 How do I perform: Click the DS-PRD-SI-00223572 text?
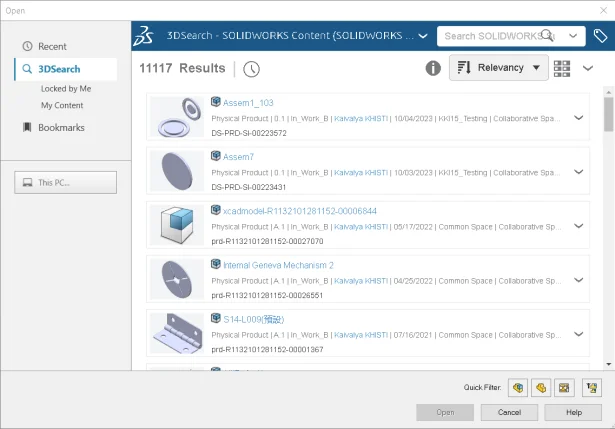click(x=249, y=133)
